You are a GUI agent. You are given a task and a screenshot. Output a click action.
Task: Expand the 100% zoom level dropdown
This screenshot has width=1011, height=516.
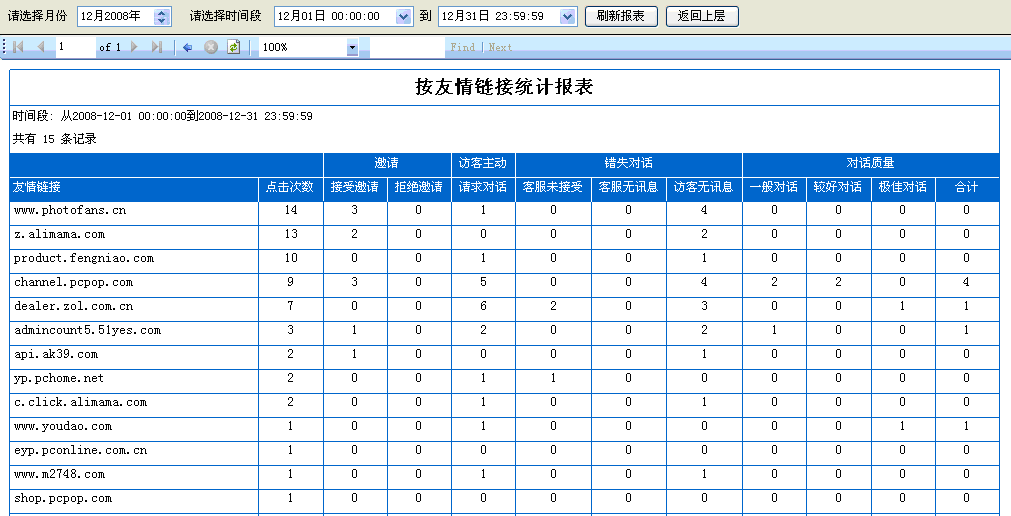pyautogui.click(x=352, y=47)
